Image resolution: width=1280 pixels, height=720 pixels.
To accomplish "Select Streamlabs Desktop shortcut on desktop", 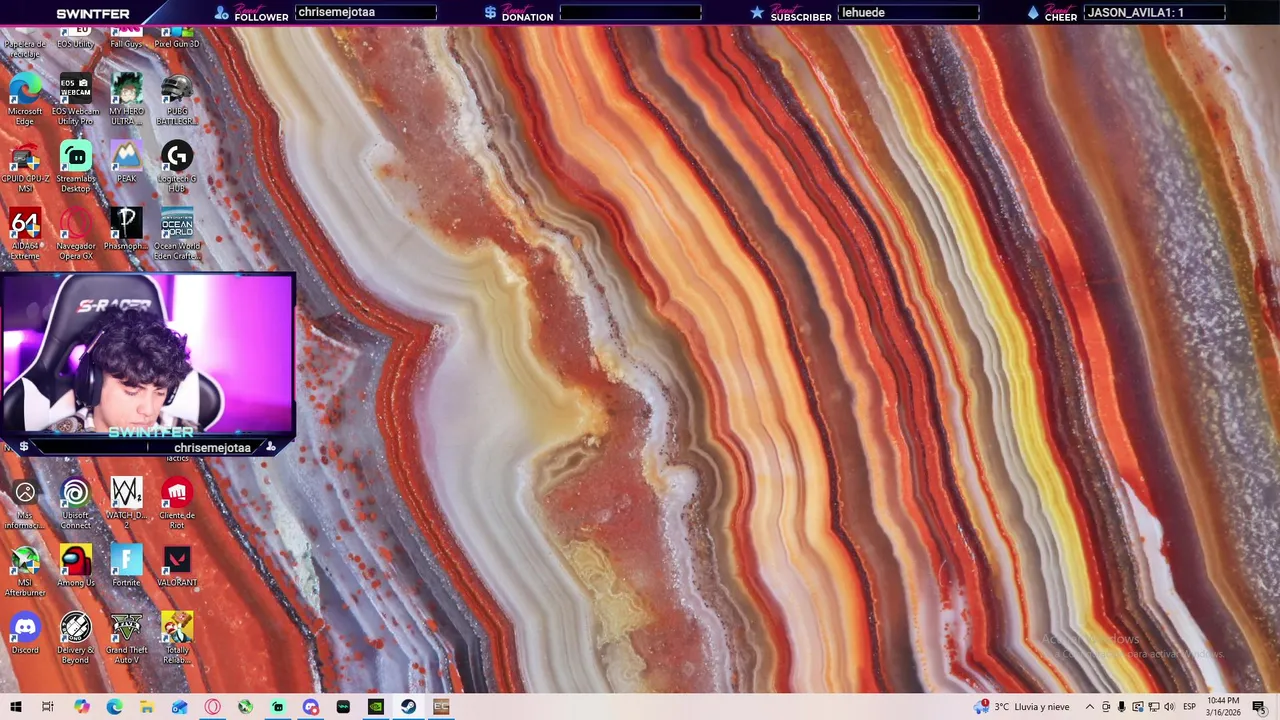I will [x=76, y=167].
